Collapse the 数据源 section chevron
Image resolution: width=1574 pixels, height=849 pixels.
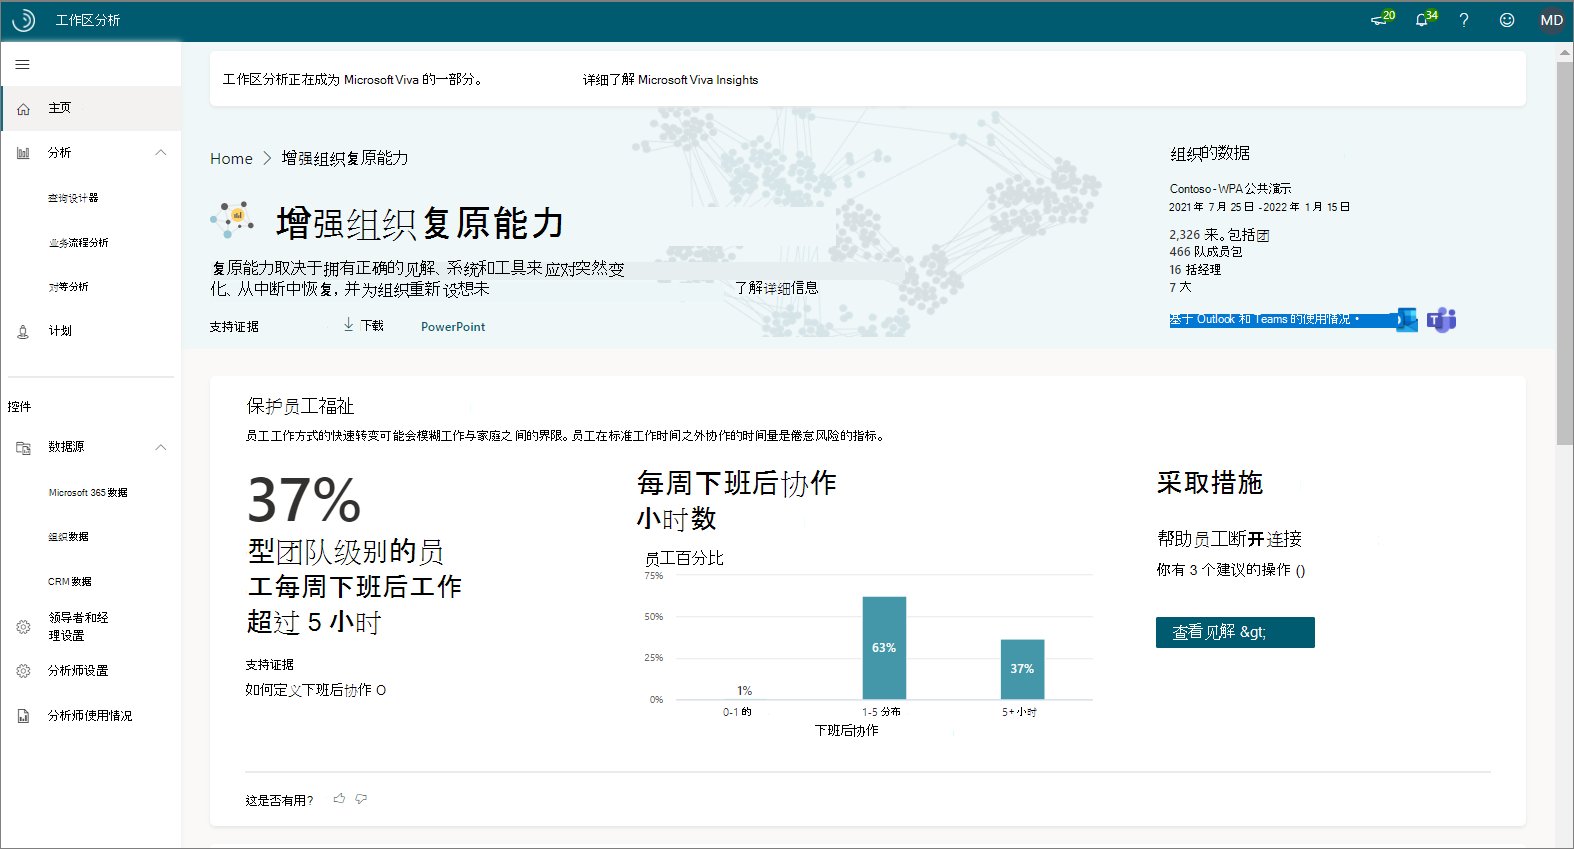coord(161,448)
